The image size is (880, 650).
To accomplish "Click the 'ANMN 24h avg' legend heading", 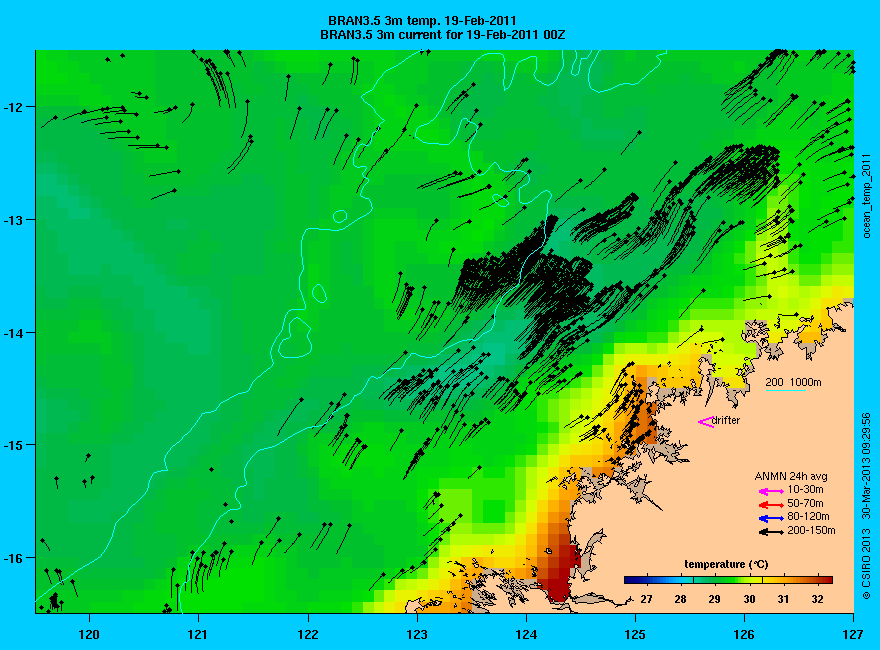I will [791, 477].
